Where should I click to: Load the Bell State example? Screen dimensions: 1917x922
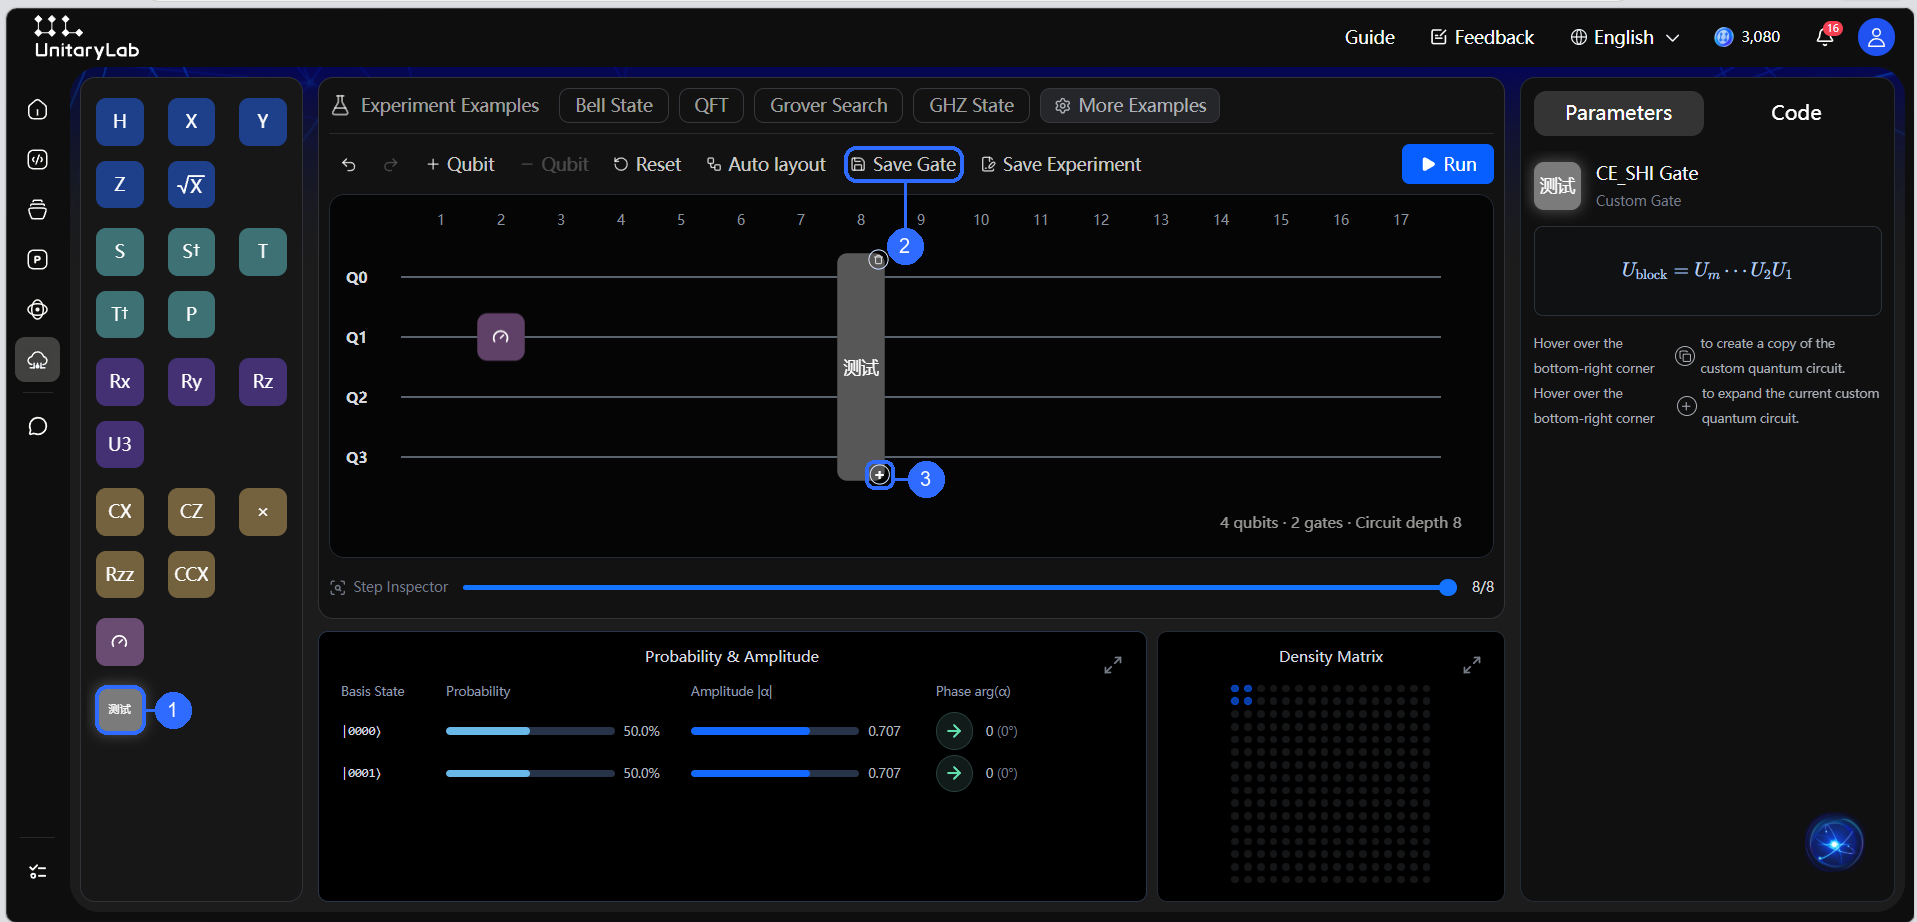[614, 106]
